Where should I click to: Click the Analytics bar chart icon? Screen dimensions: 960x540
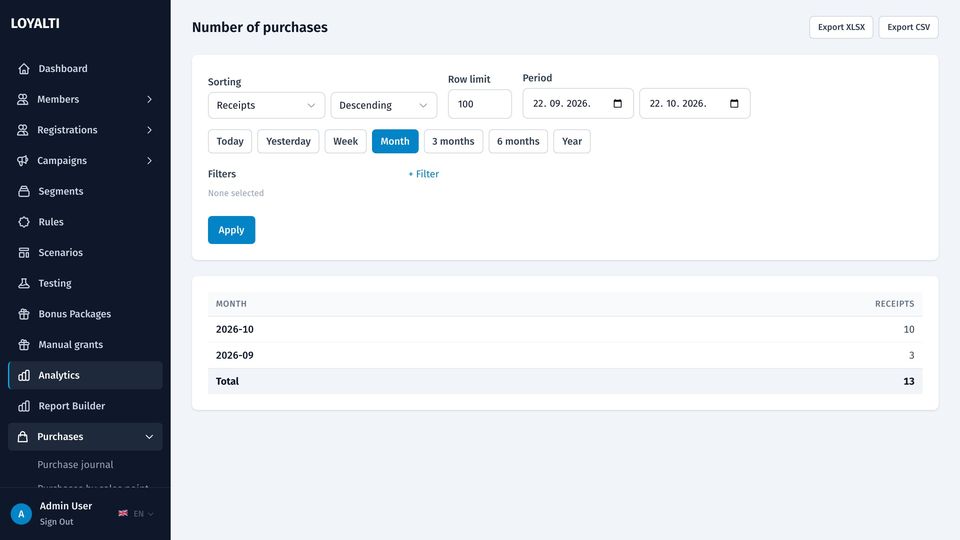(x=24, y=375)
